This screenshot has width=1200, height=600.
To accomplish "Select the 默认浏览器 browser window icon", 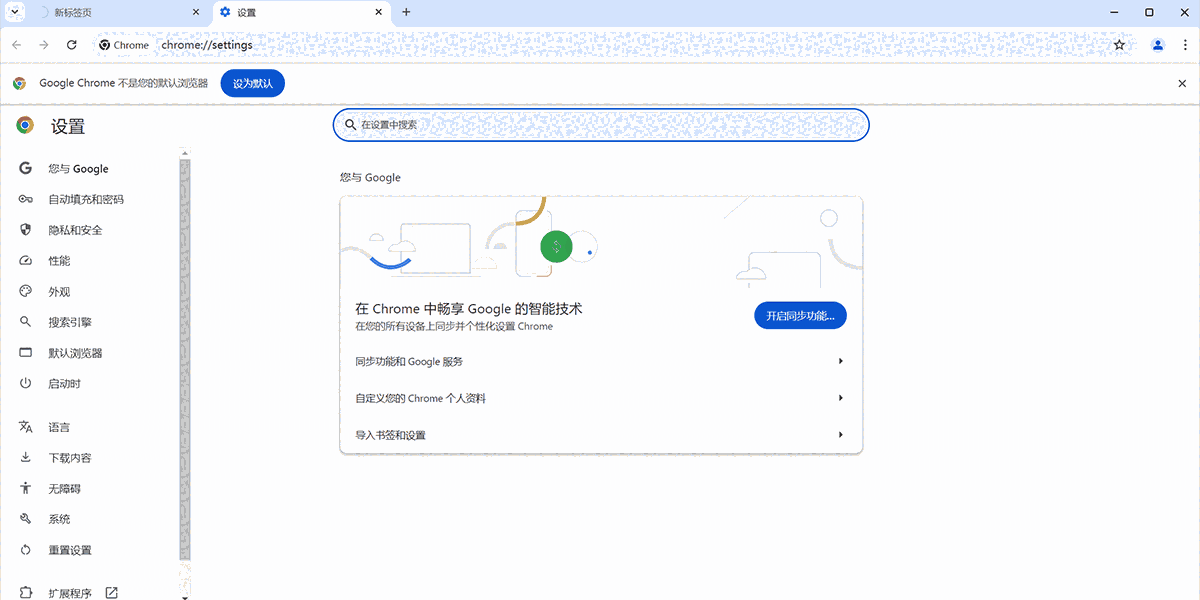I will click(26, 352).
